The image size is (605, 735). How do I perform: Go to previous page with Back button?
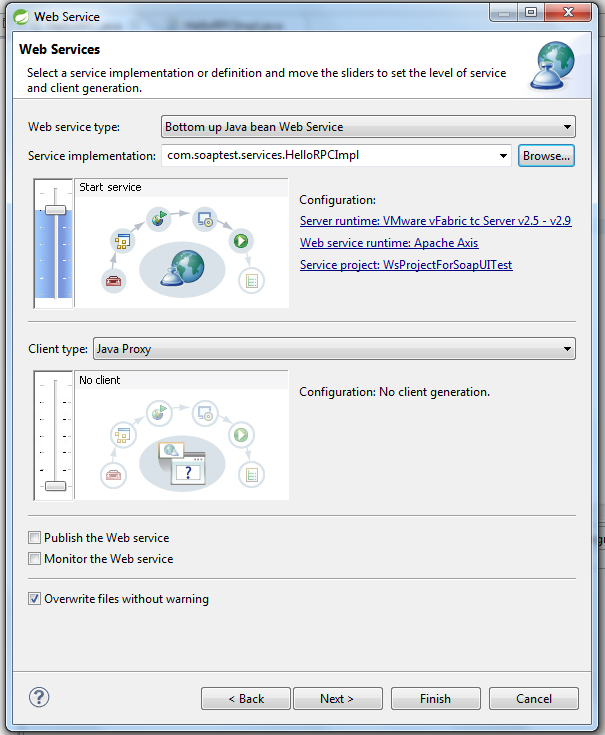pos(246,698)
